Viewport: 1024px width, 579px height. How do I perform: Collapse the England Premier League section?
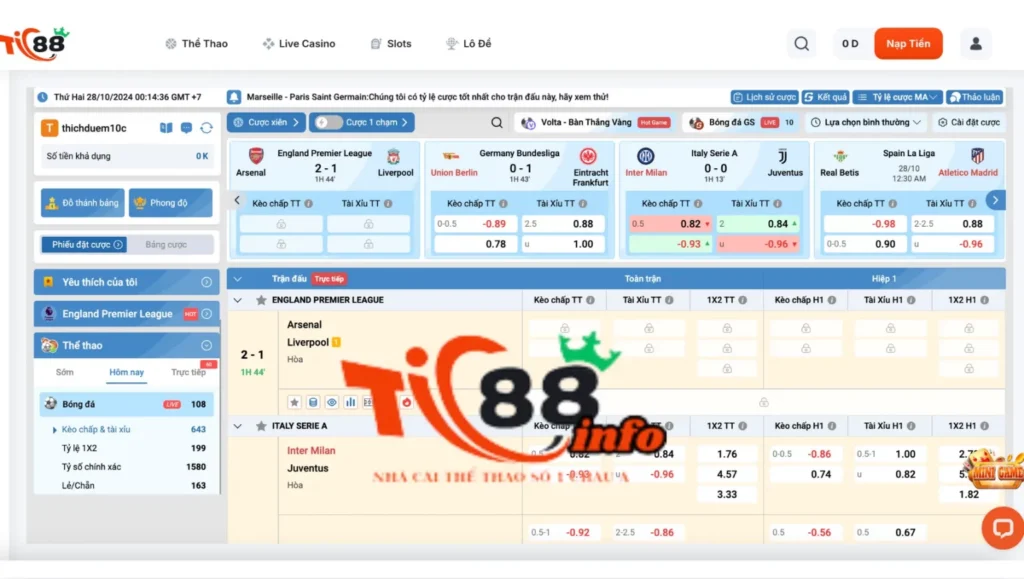point(238,300)
